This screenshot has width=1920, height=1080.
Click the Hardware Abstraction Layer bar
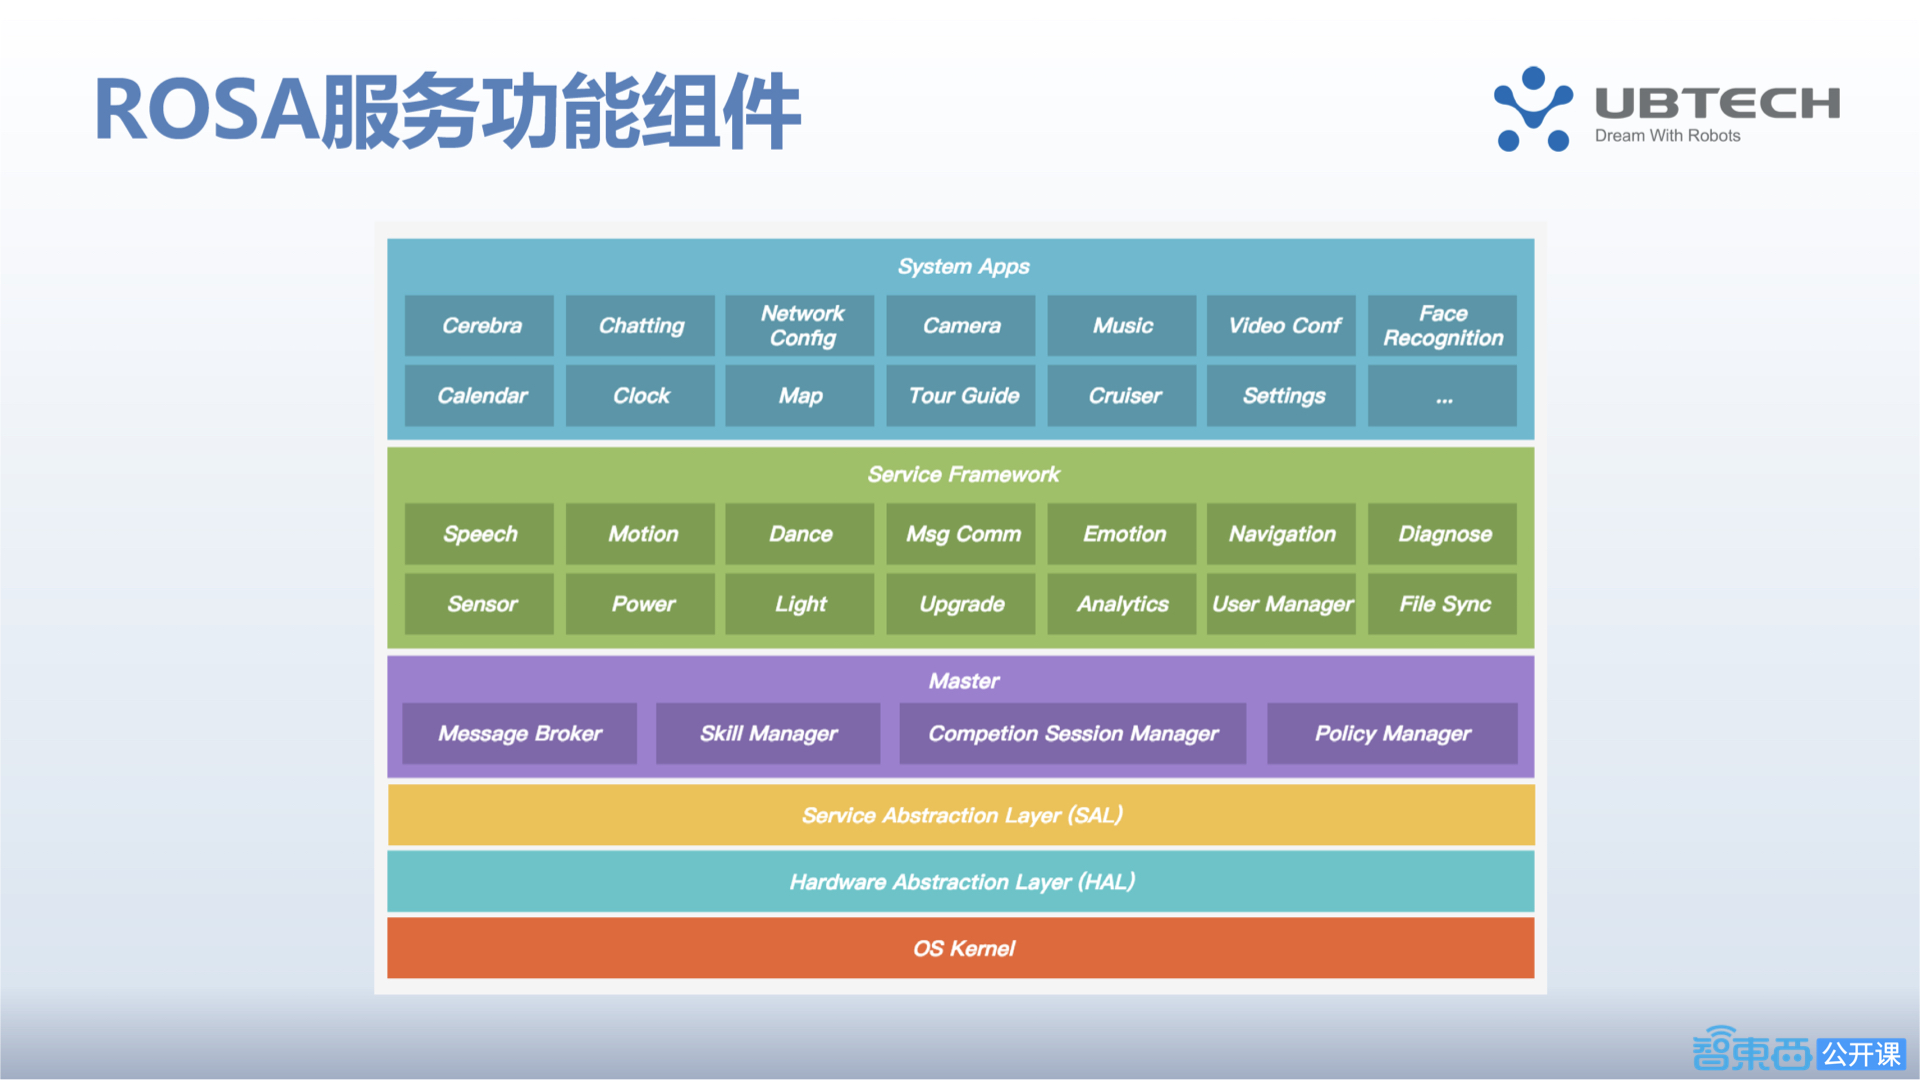[x=961, y=882]
